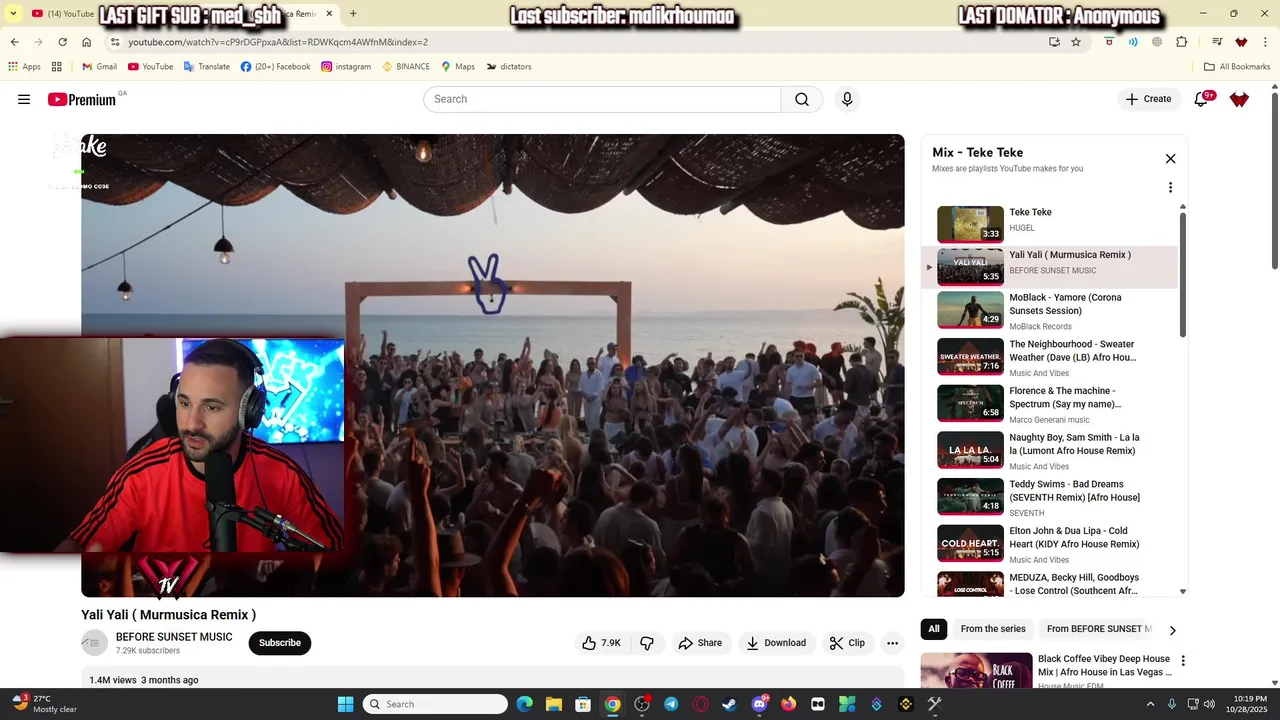Like the video with thumbs up
Screen dimensions: 1280x720
click(x=601, y=643)
